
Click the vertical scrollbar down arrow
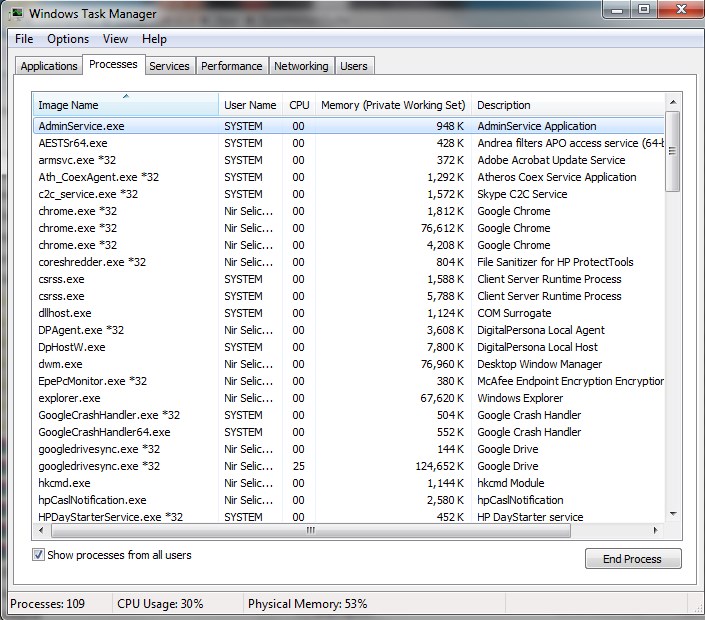click(673, 513)
